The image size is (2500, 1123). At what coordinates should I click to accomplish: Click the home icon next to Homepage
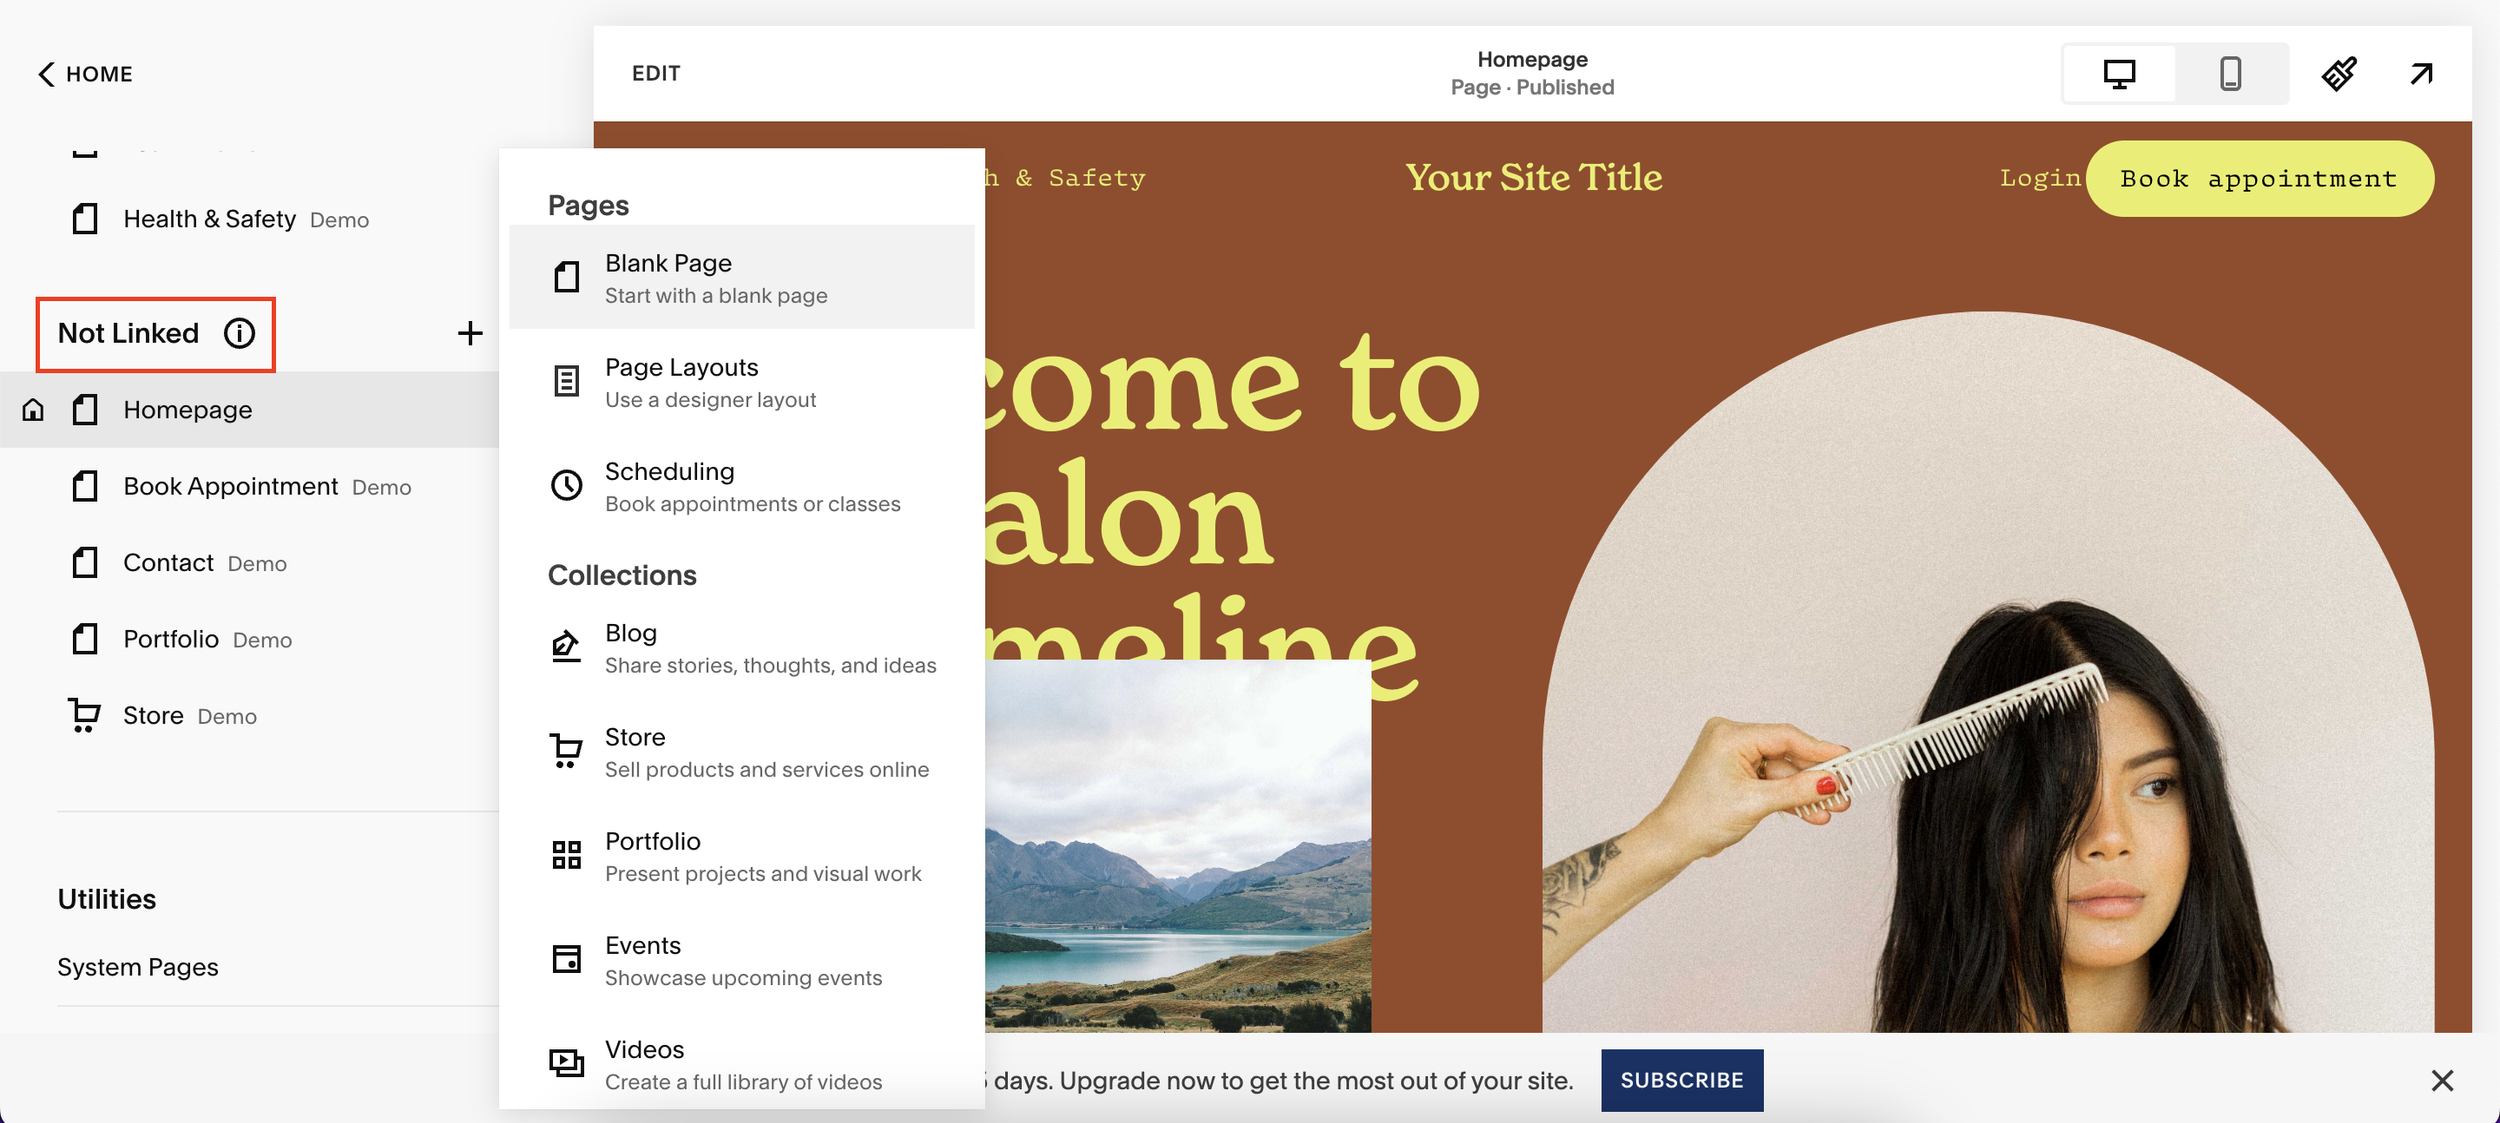click(33, 410)
